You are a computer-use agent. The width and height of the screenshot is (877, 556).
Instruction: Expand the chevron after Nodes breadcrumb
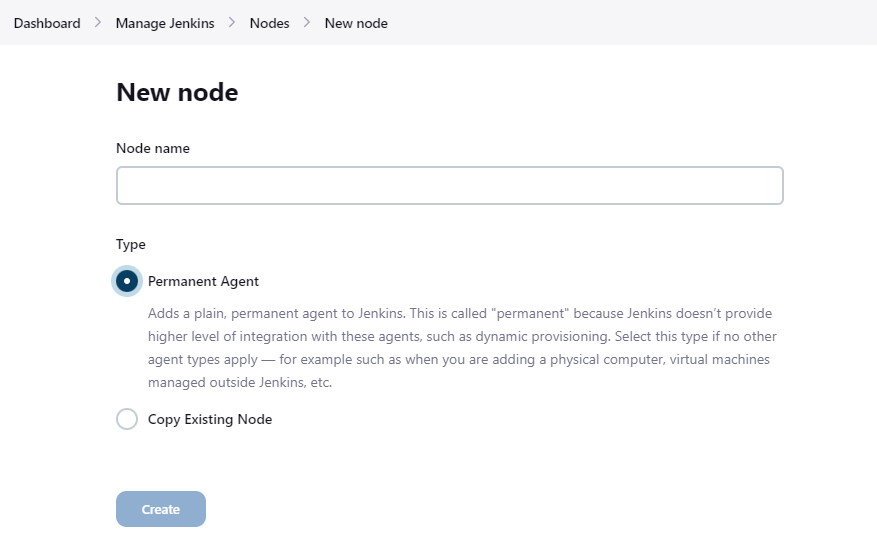[x=307, y=23]
